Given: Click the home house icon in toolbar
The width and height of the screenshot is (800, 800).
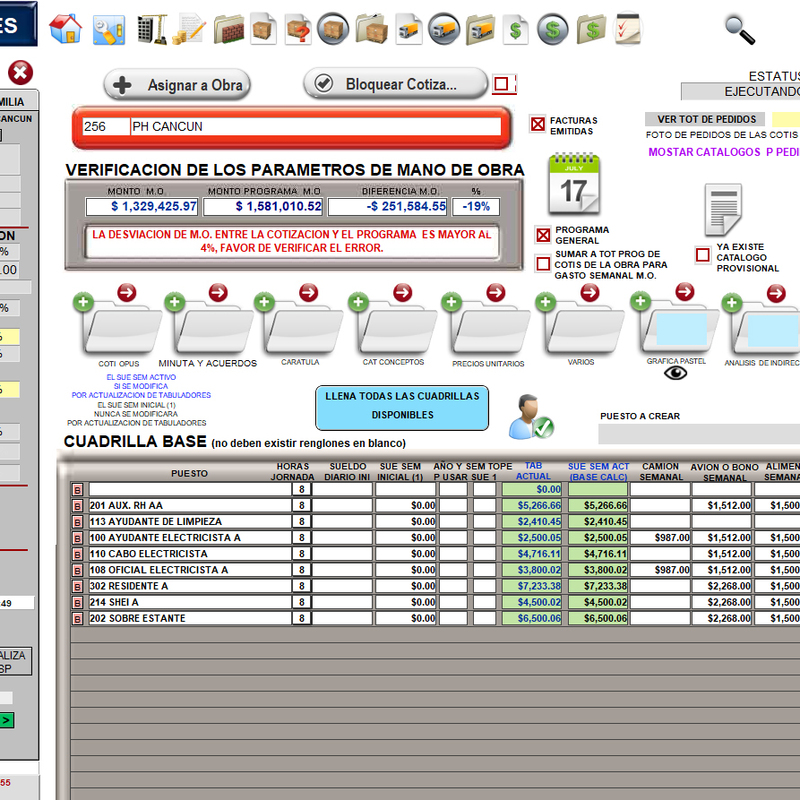Looking at the screenshot, I should click(x=65, y=28).
